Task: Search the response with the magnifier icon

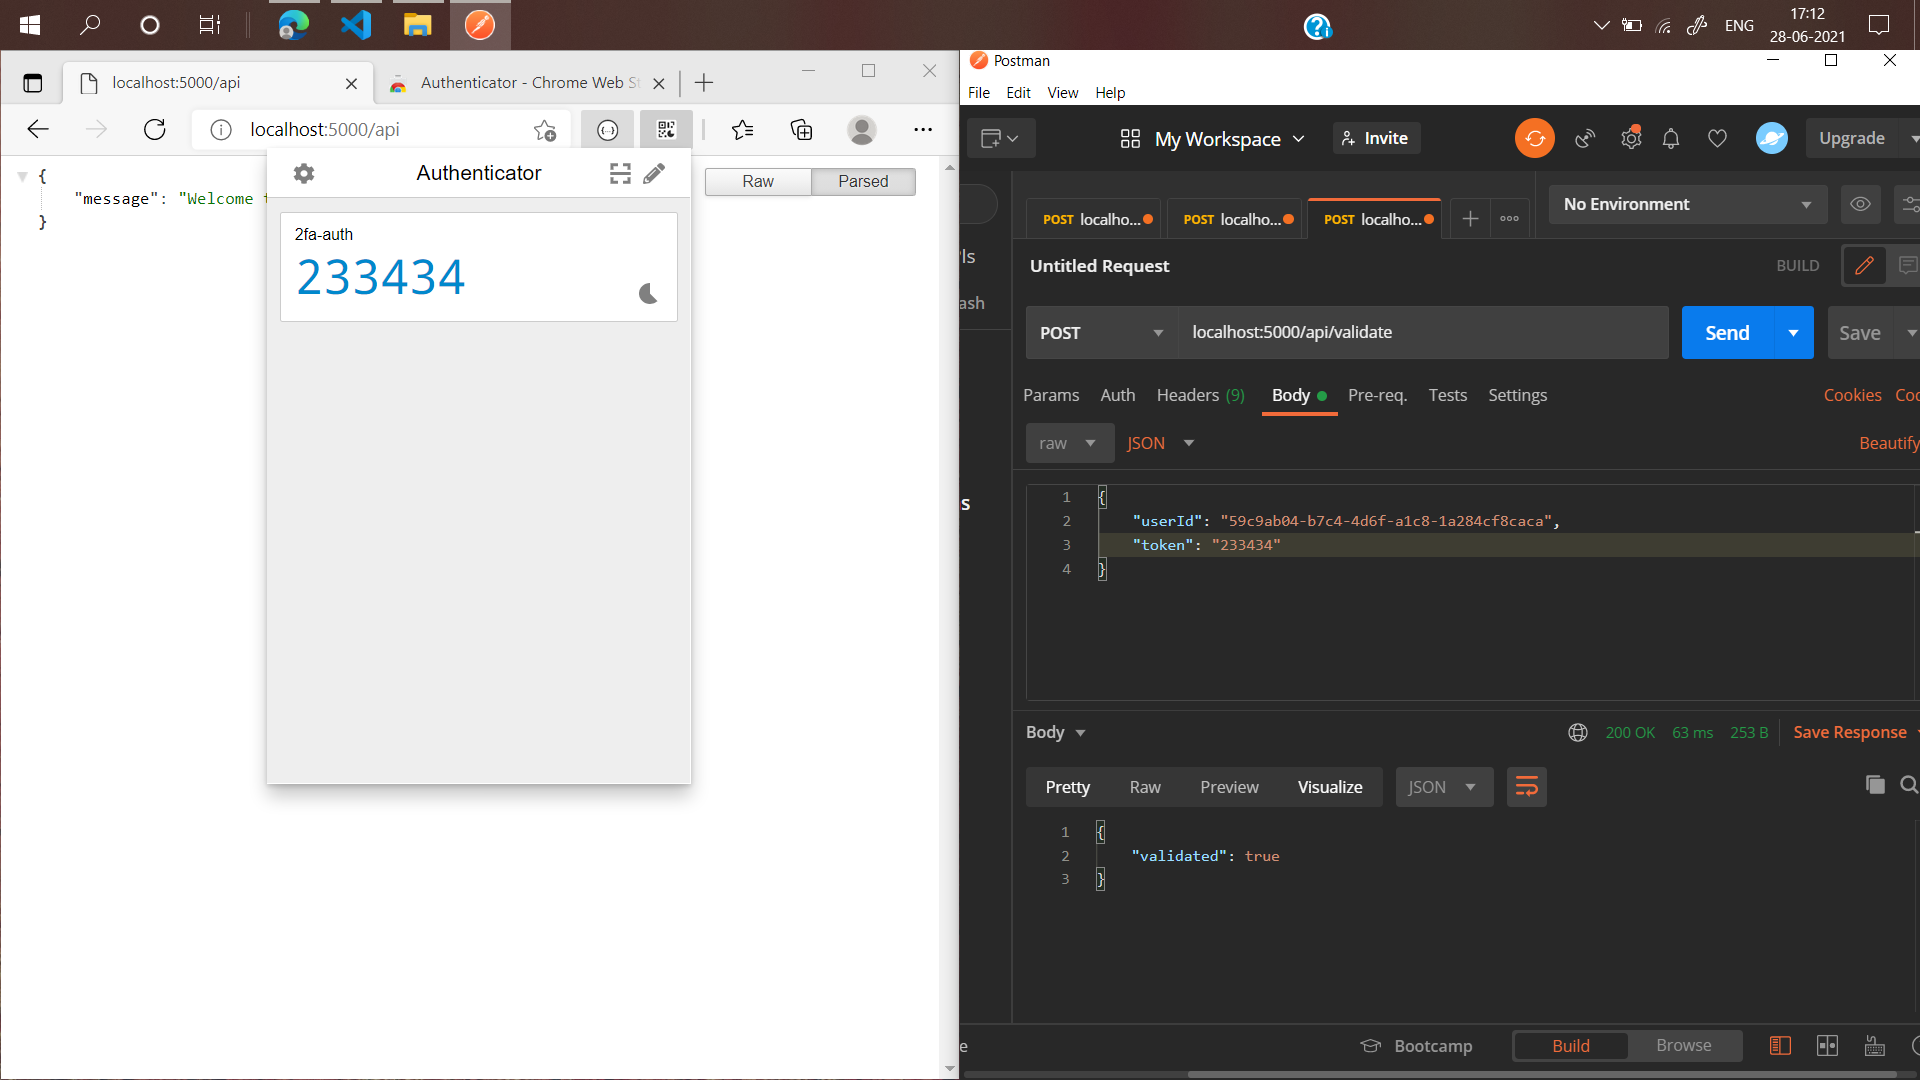Action: point(1909,785)
